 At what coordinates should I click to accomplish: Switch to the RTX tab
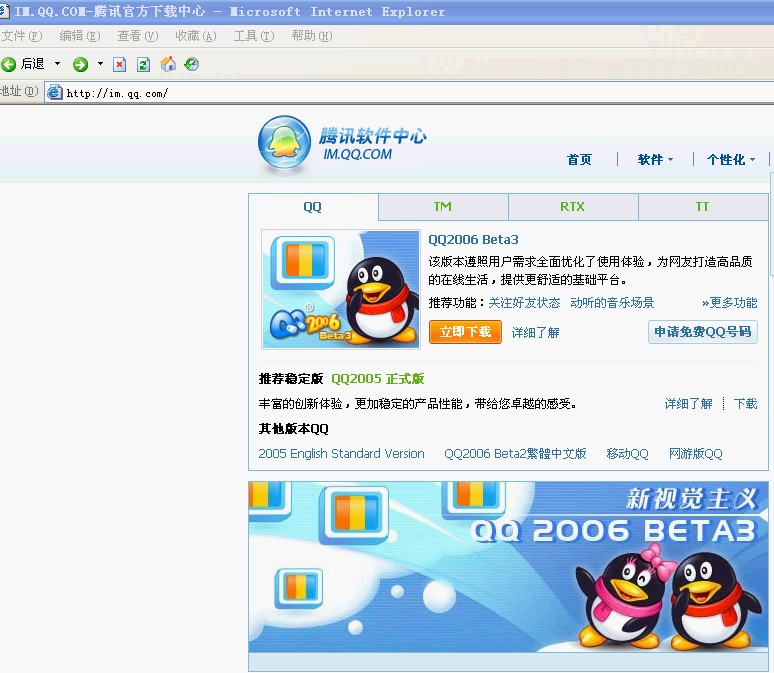(x=573, y=207)
